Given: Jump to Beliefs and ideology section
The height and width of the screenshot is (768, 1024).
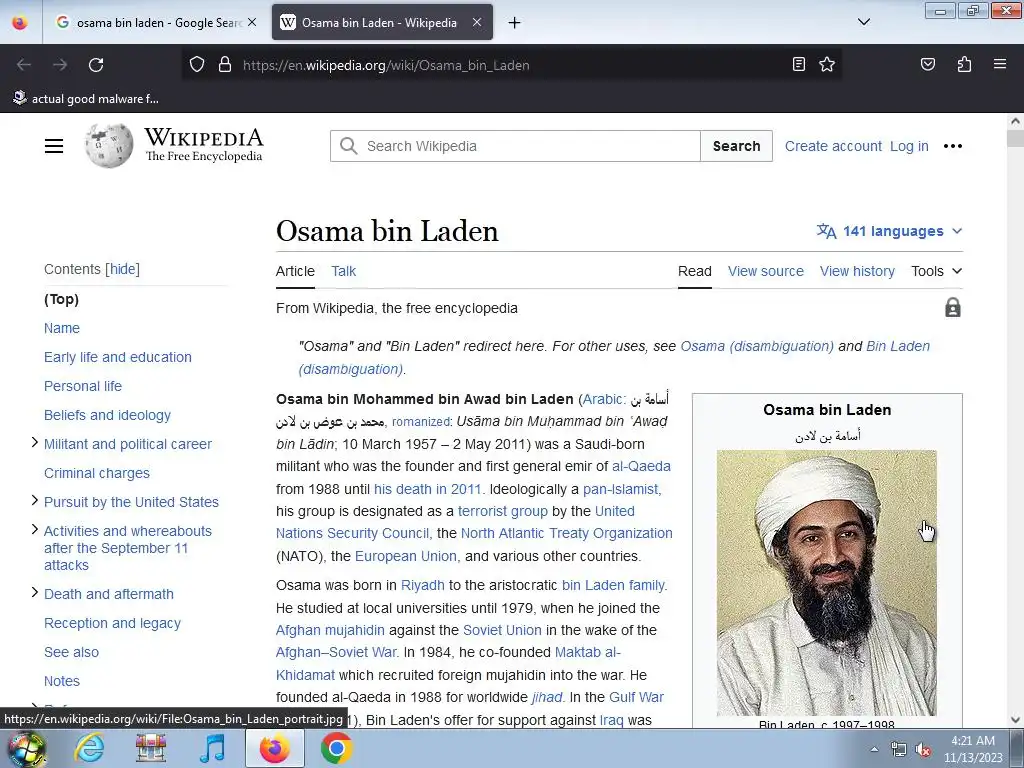Looking at the screenshot, I should point(107,415).
